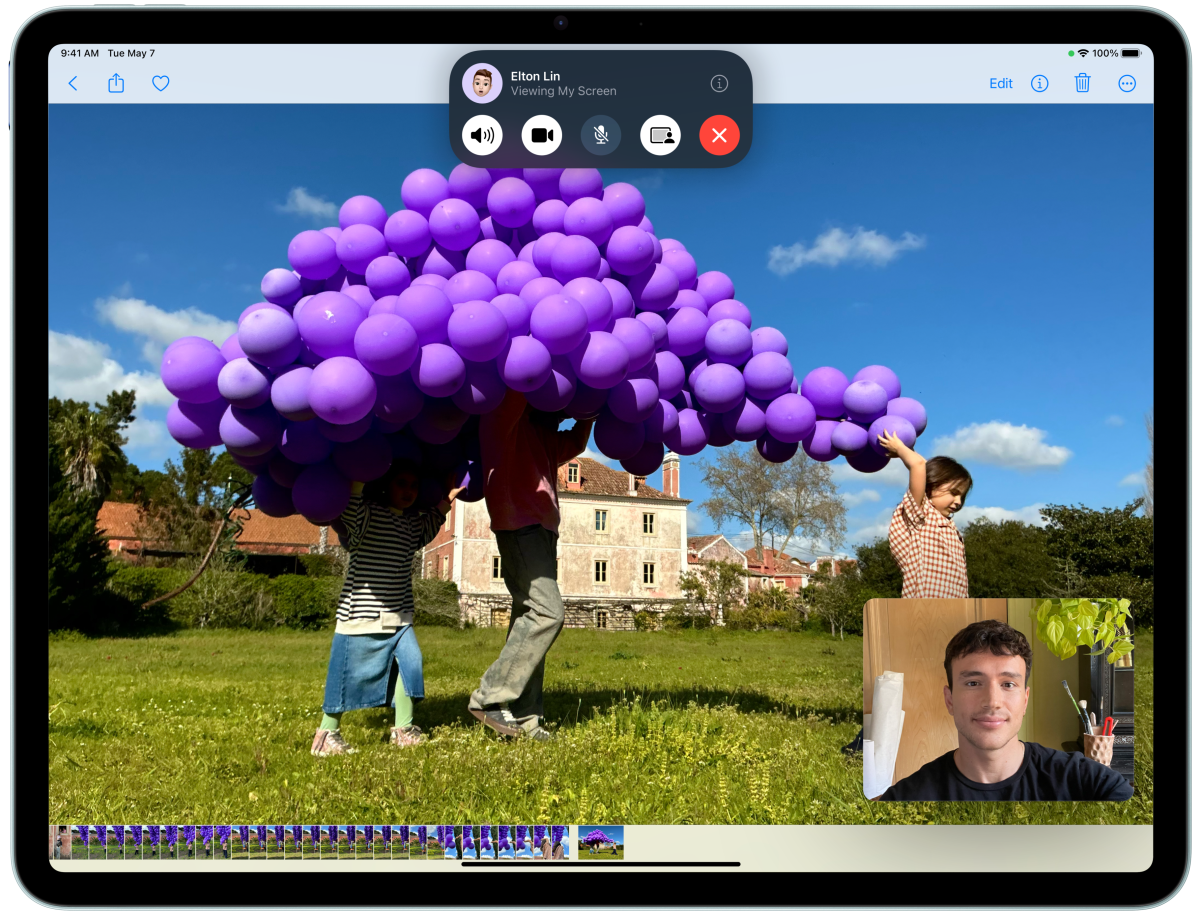
Task: Open FaceTime call info icon
Action: click(x=719, y=84)
